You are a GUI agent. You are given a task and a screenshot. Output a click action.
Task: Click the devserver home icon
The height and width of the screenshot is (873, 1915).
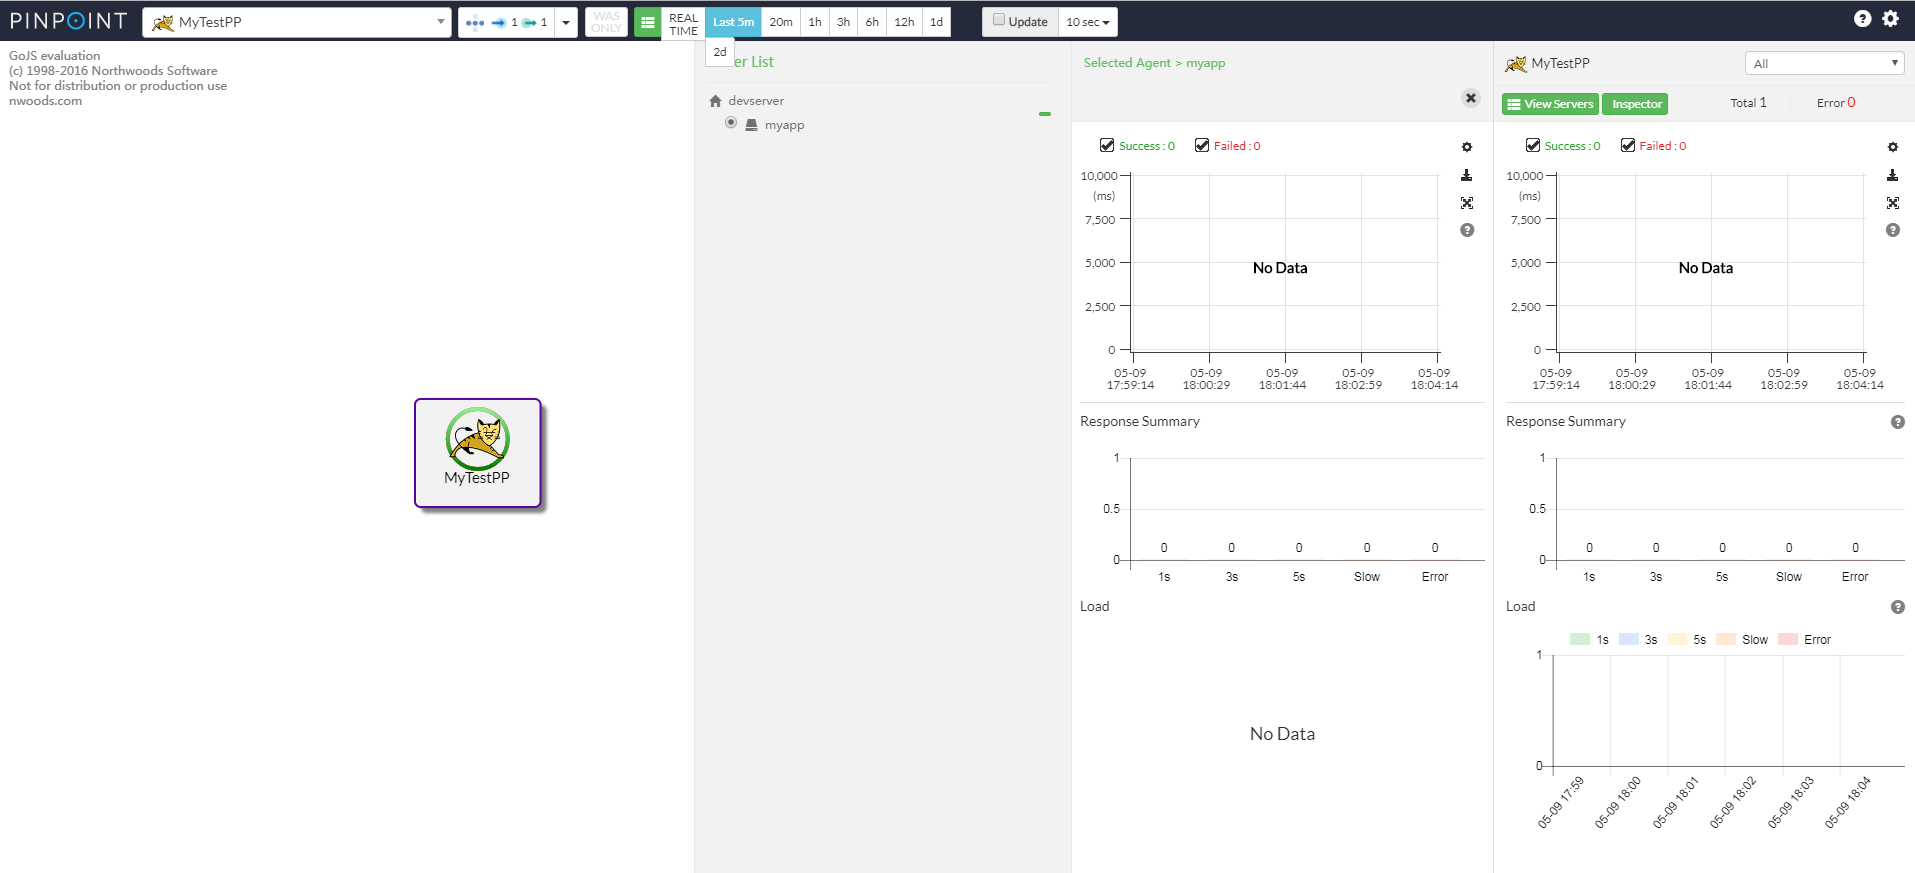coord(715,101)
